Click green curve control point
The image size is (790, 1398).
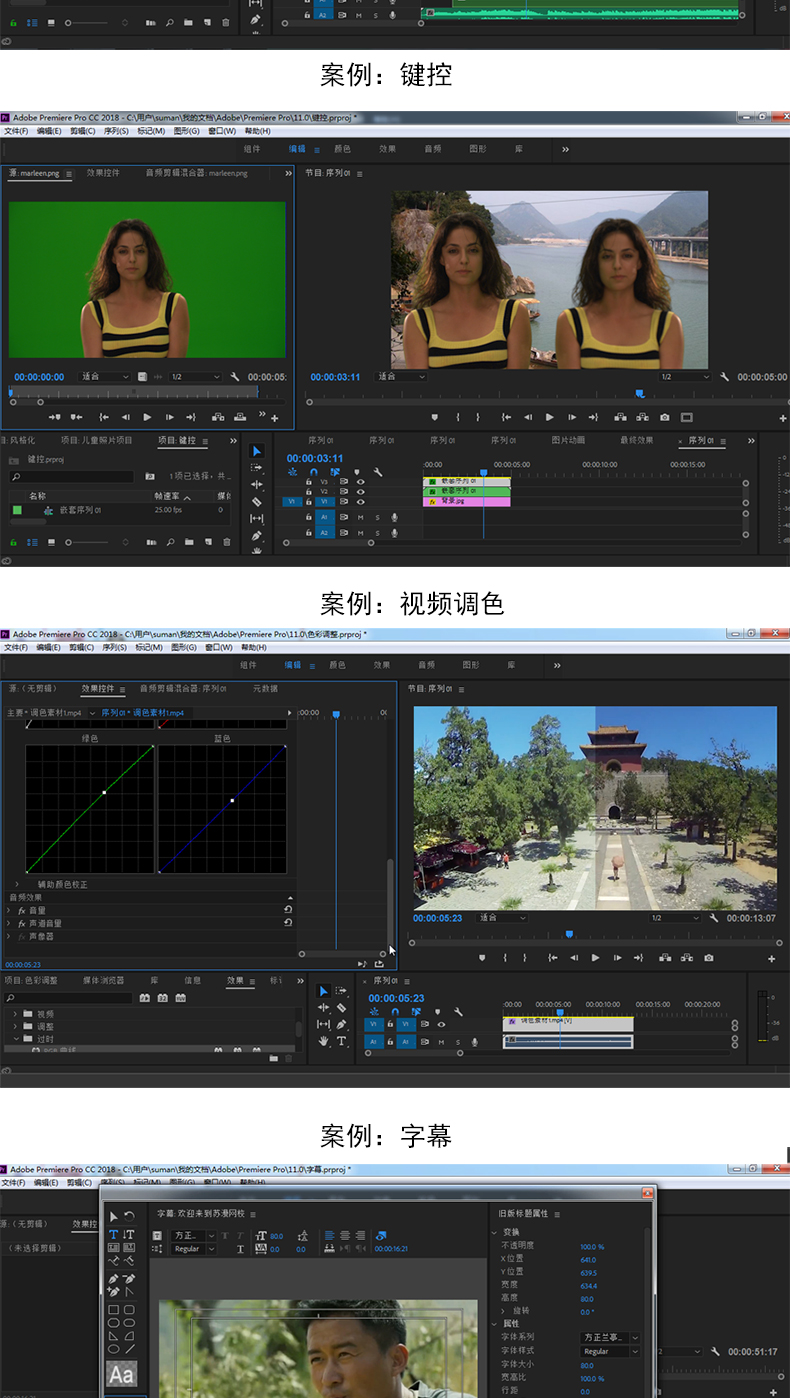(104, 793)
